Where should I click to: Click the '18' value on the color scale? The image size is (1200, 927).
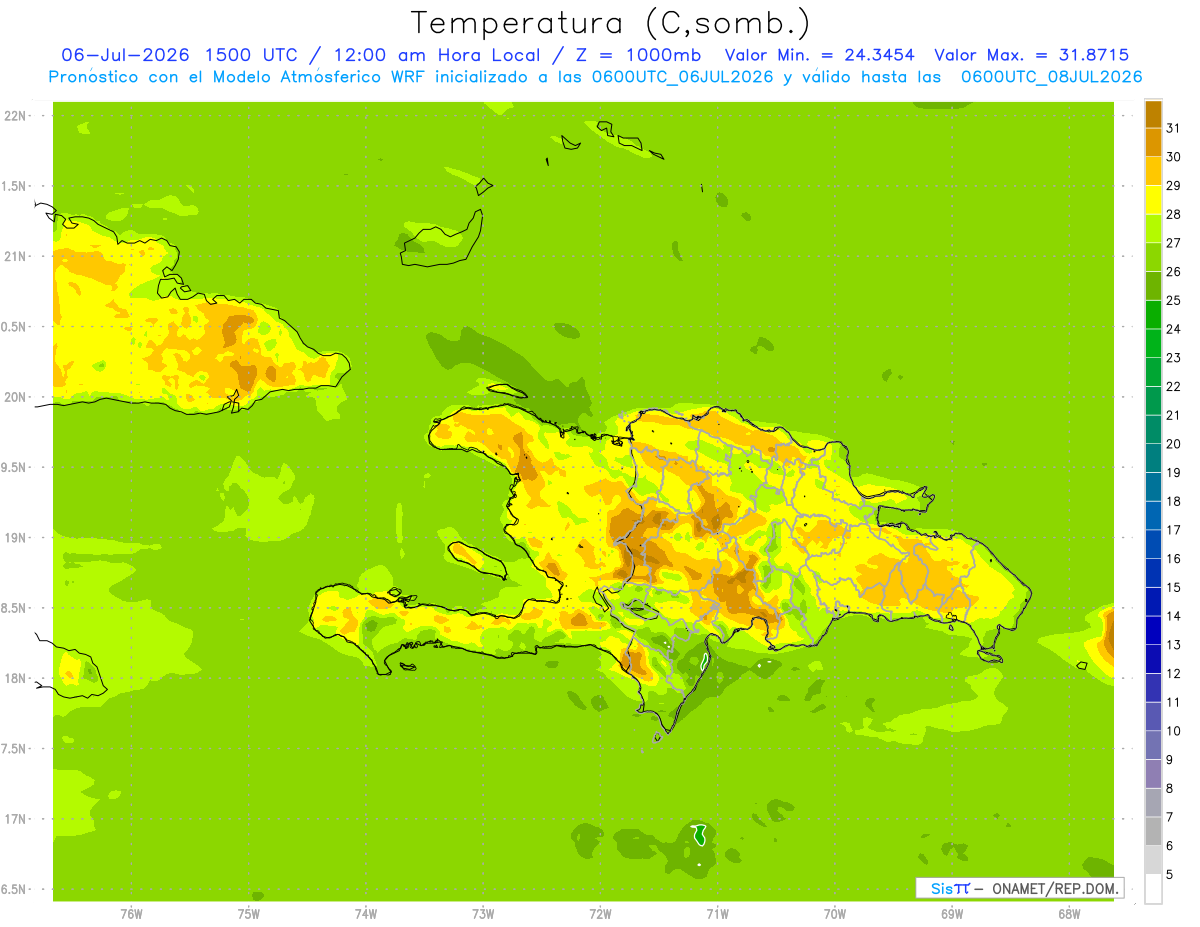click(1173, 501)
